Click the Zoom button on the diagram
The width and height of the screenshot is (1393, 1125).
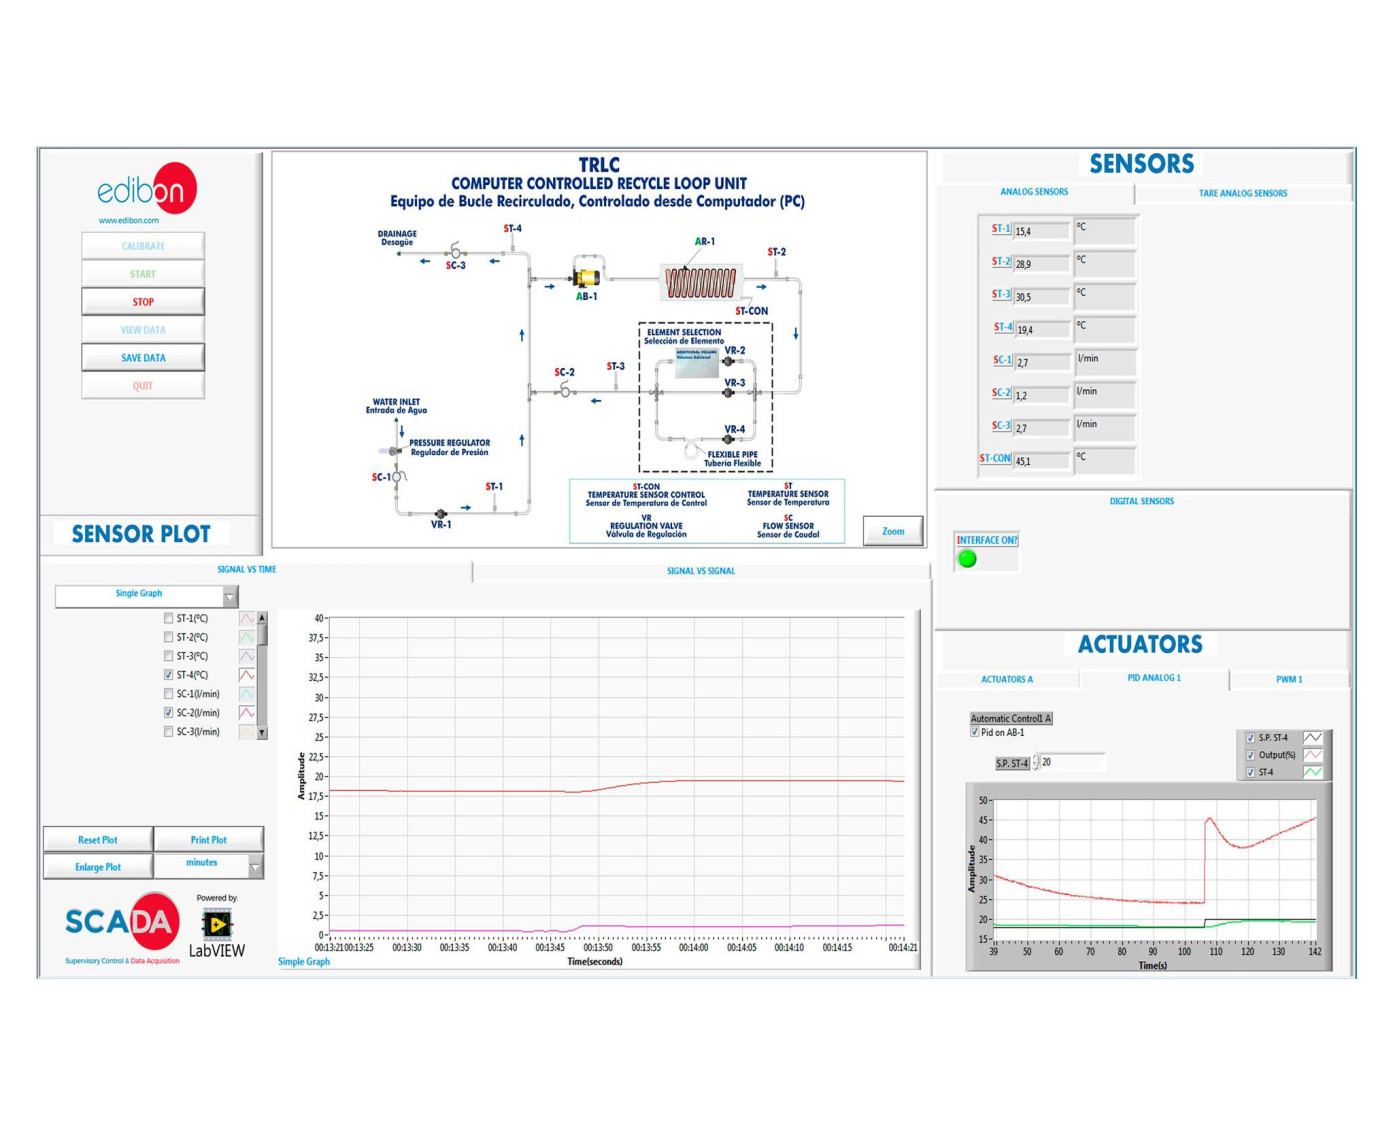892,531
